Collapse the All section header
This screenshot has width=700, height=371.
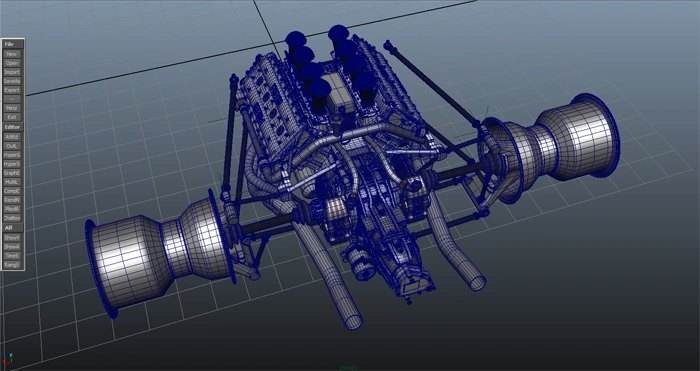[12, 228]
